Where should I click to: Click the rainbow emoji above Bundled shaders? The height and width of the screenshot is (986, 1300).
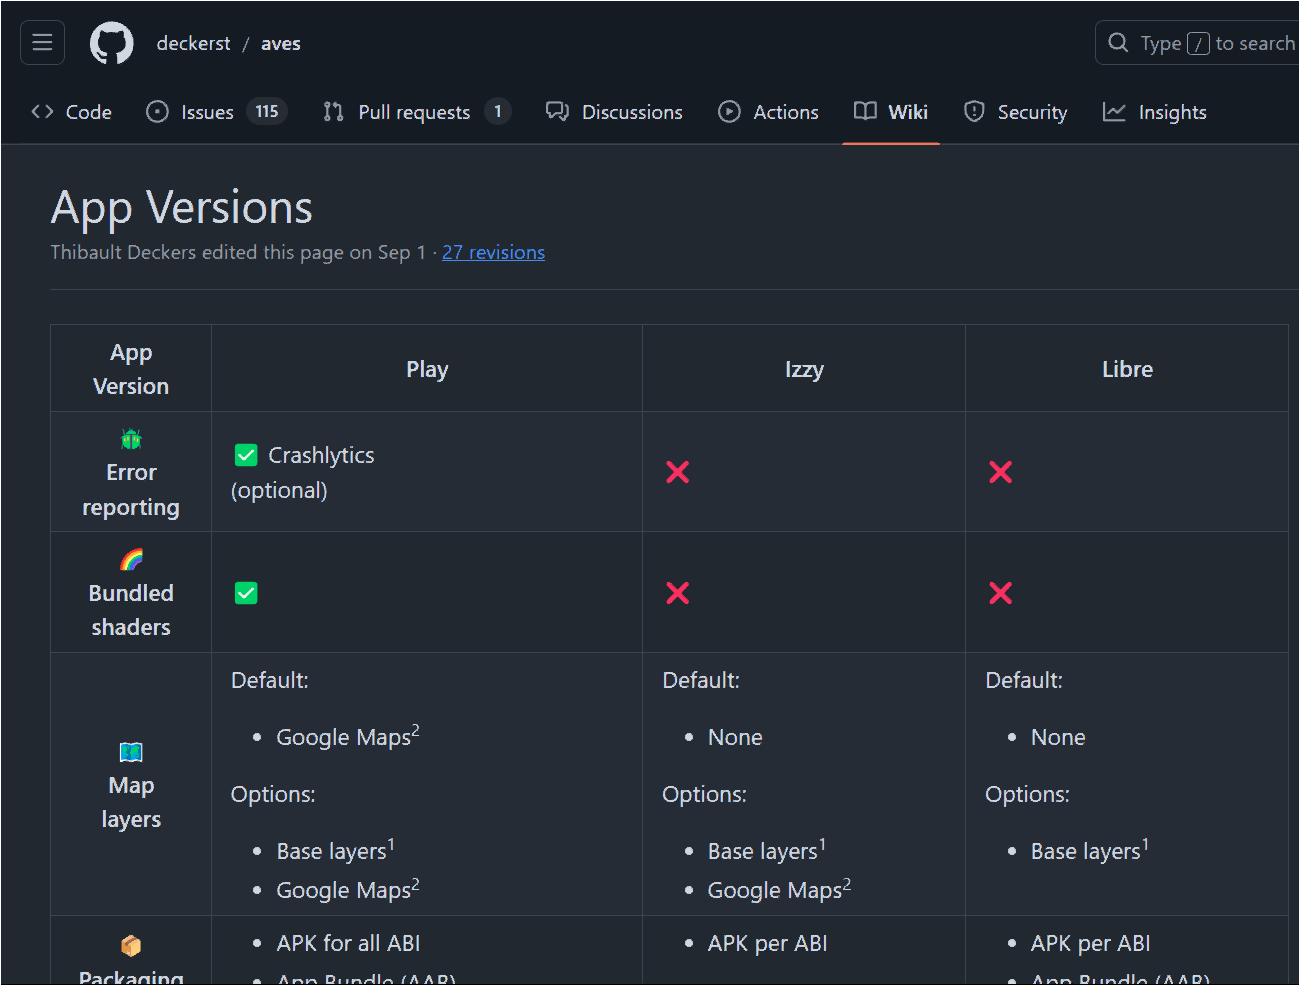131,559
